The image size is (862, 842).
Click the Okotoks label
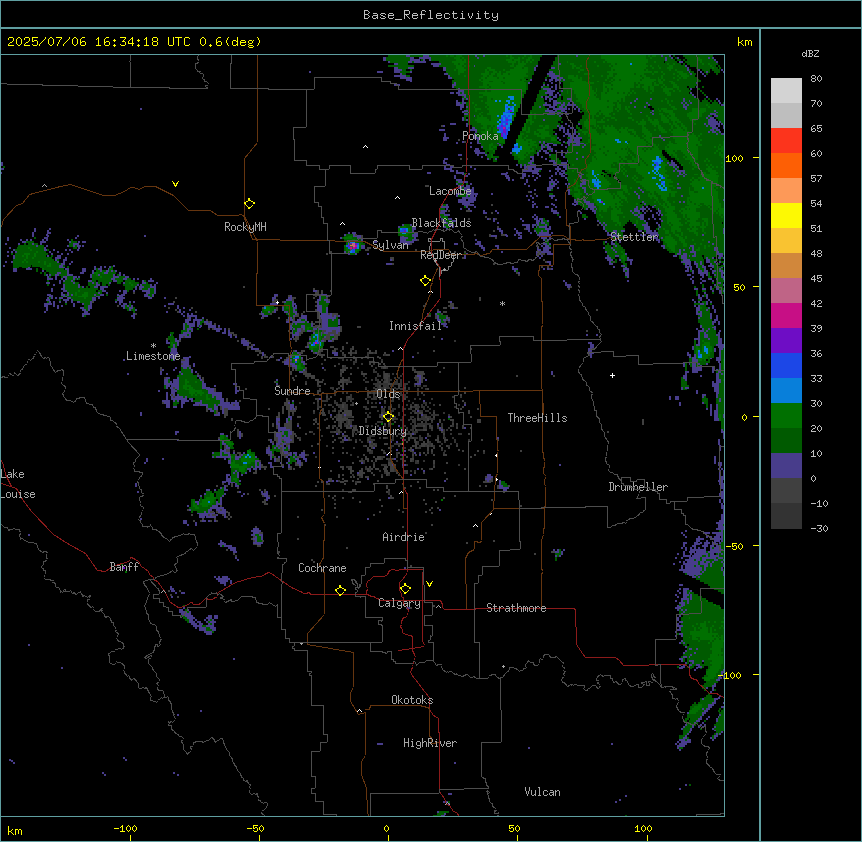(x=412, y=700)
